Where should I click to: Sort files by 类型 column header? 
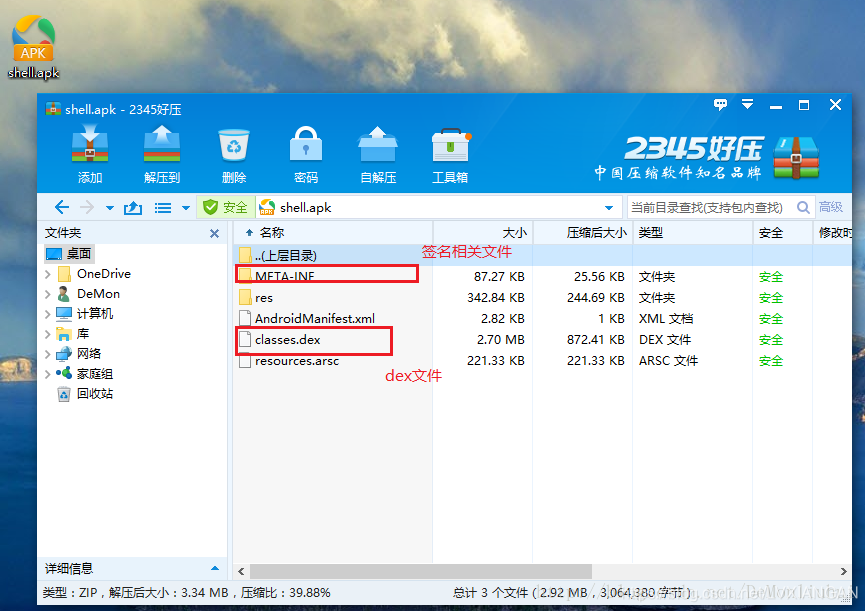[651, 233]
